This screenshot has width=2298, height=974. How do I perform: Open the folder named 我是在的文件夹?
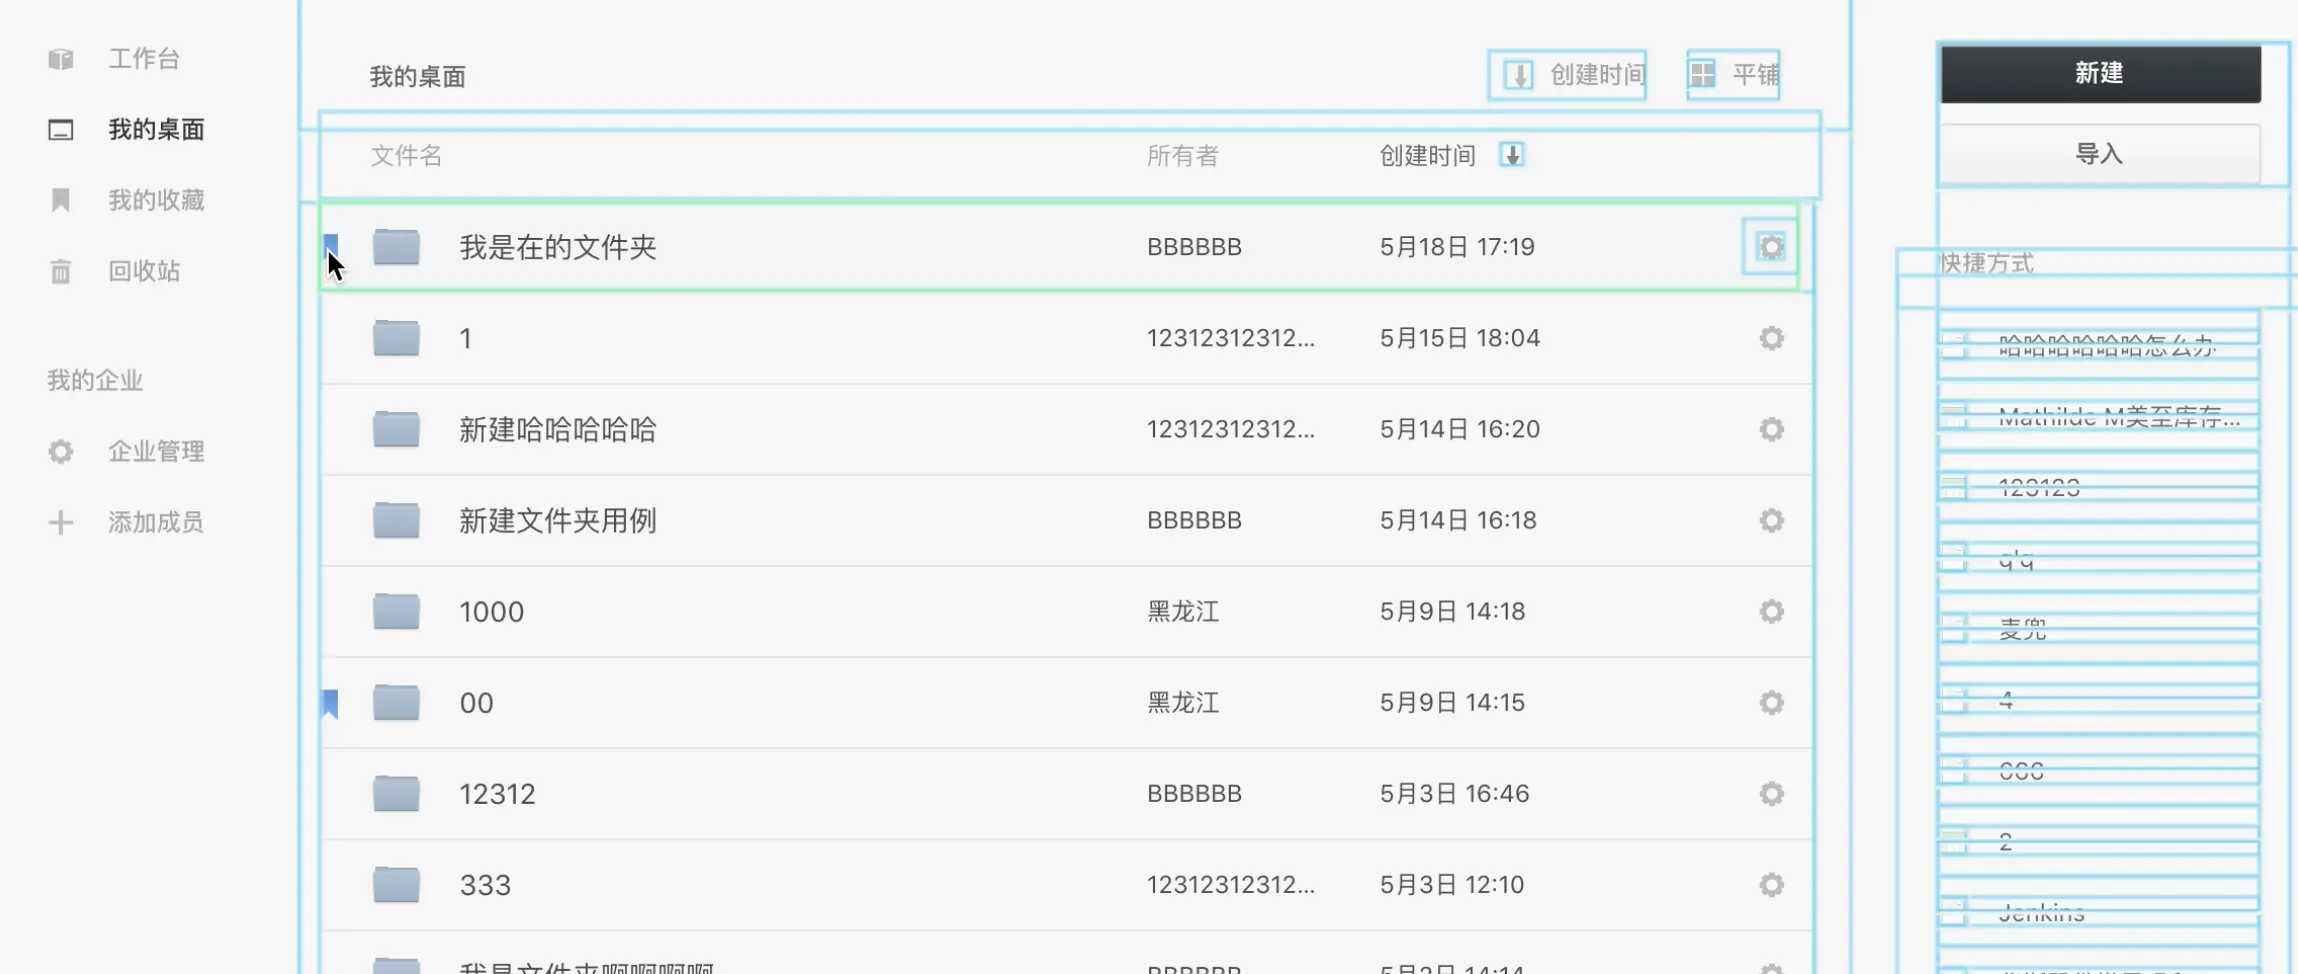tap(558, 247)
